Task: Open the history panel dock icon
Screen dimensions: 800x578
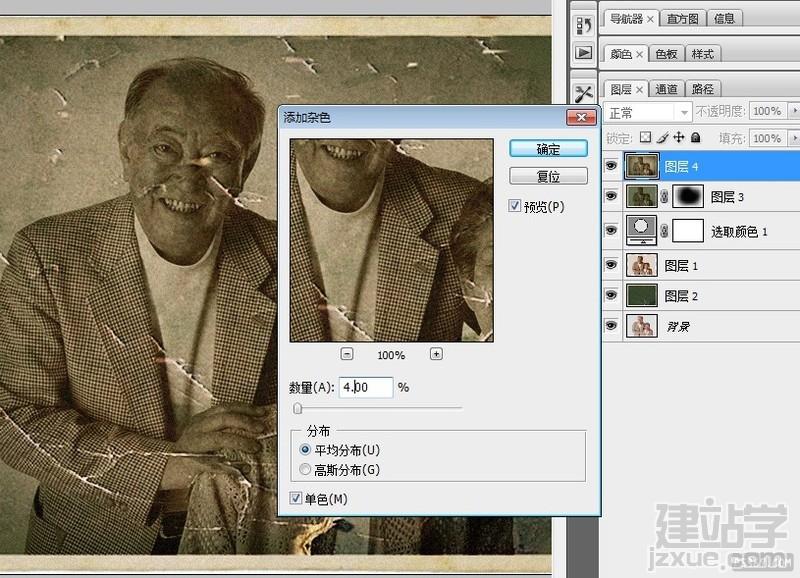Action: (583, 26)
